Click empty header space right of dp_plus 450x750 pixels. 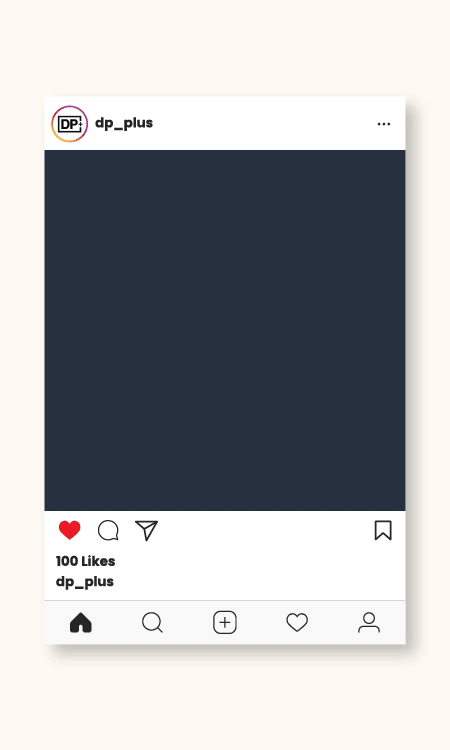(x=263, y=123)
